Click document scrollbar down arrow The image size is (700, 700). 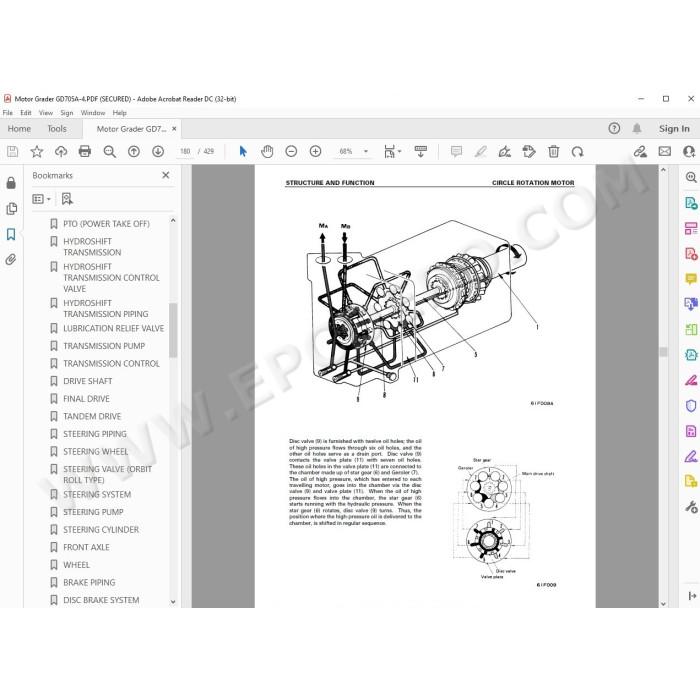click(x=663, y=603)
